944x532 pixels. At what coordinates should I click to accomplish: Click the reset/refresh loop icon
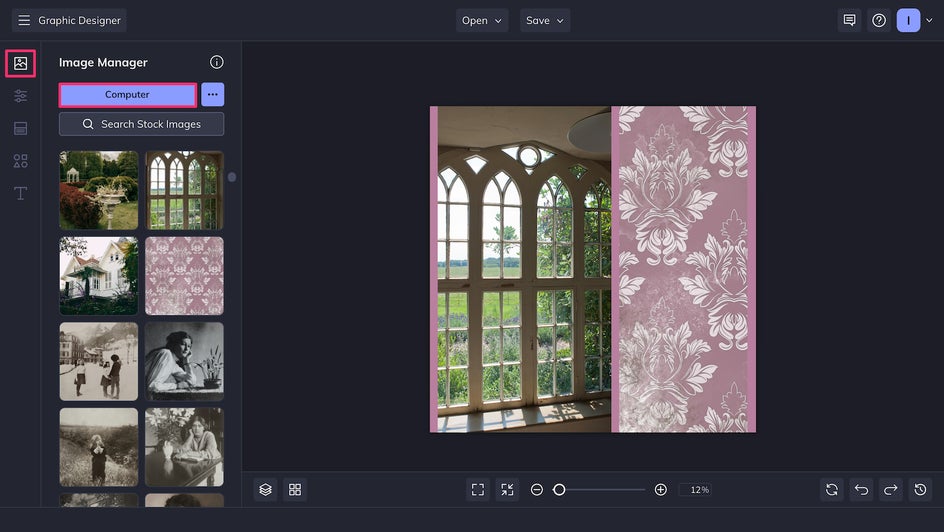[832, 489]
